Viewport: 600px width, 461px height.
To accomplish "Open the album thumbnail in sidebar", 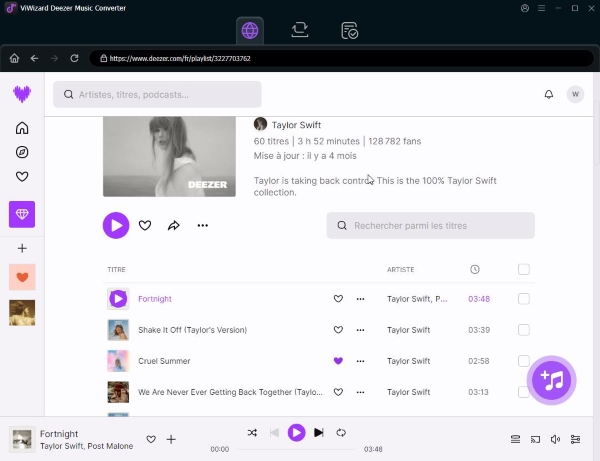I will (22, 313).
